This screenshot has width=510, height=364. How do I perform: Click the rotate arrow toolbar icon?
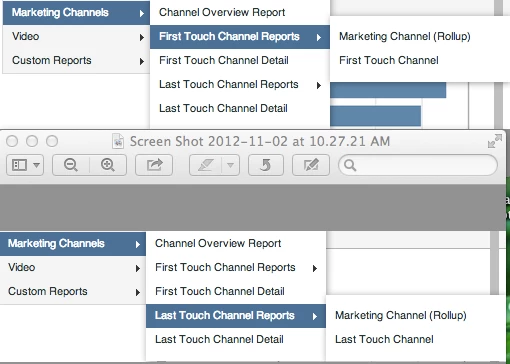tap(266, 165)
